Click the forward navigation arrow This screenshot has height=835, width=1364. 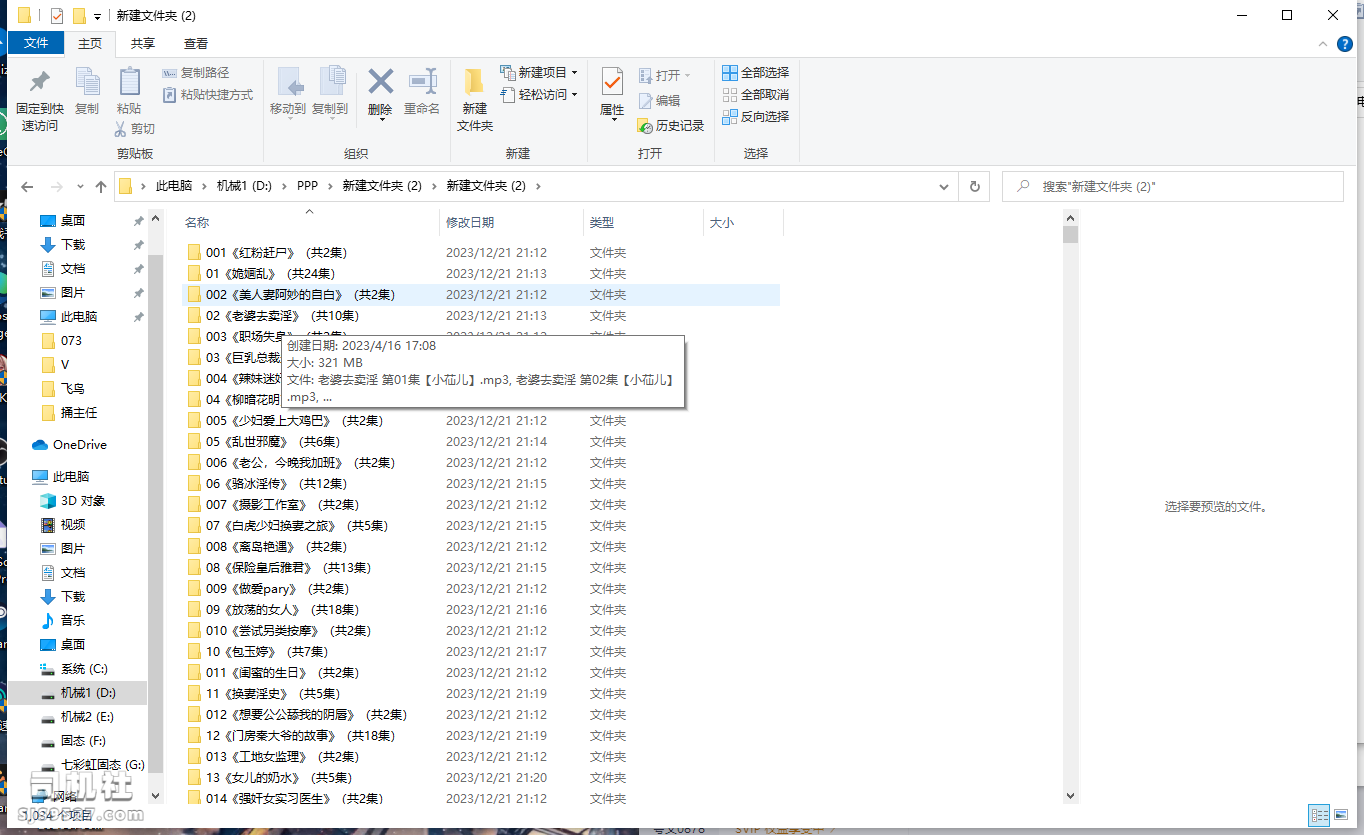coord(57,187)
